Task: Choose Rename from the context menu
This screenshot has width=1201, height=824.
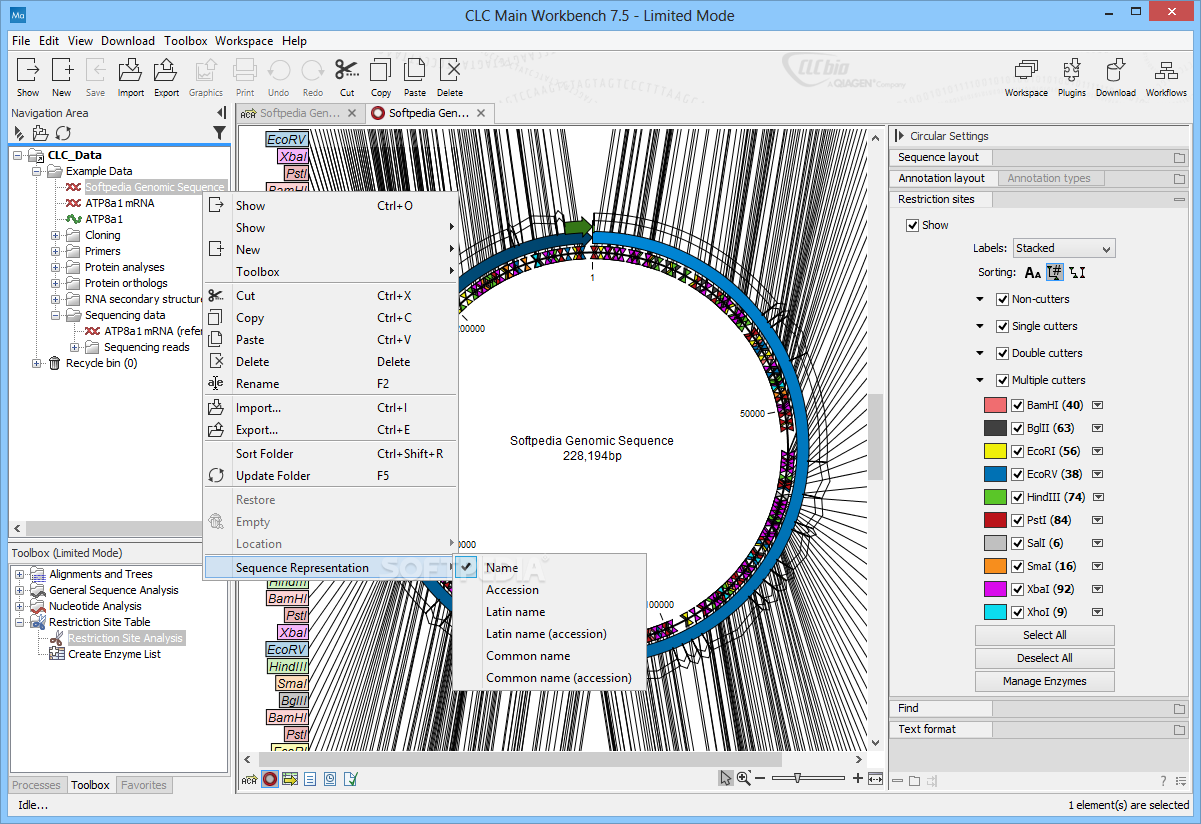Action: coord(330,384)
